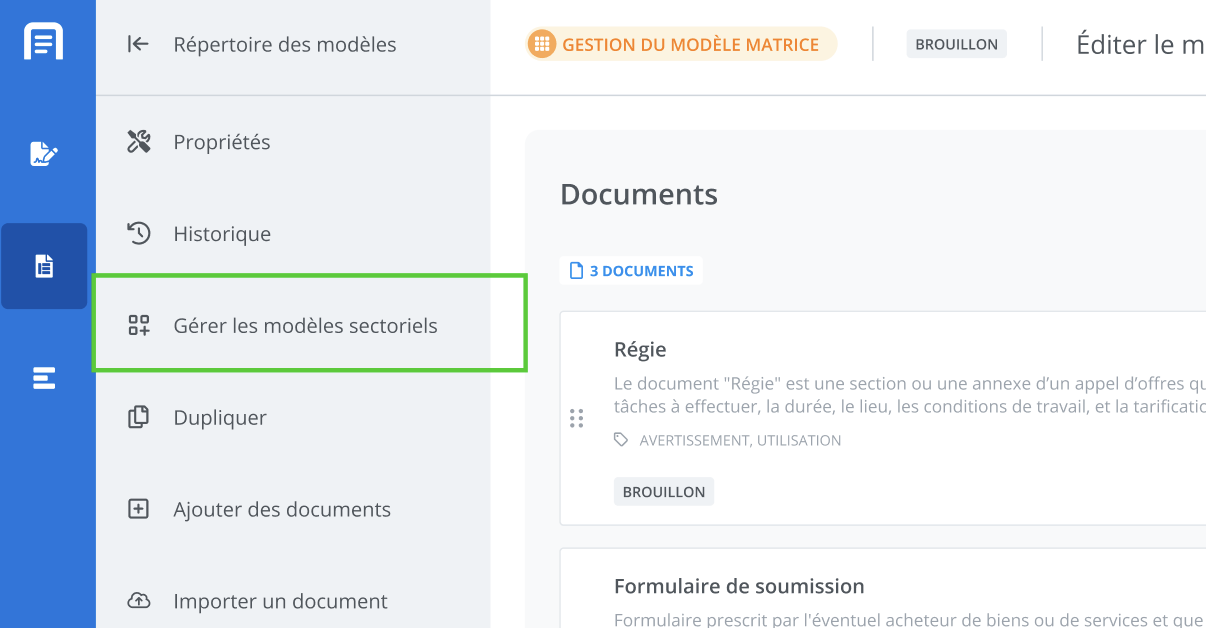This screenshot has height=628, width=1206.
Task: Open the Propriétés tools icon
Action: pos(139,142)
